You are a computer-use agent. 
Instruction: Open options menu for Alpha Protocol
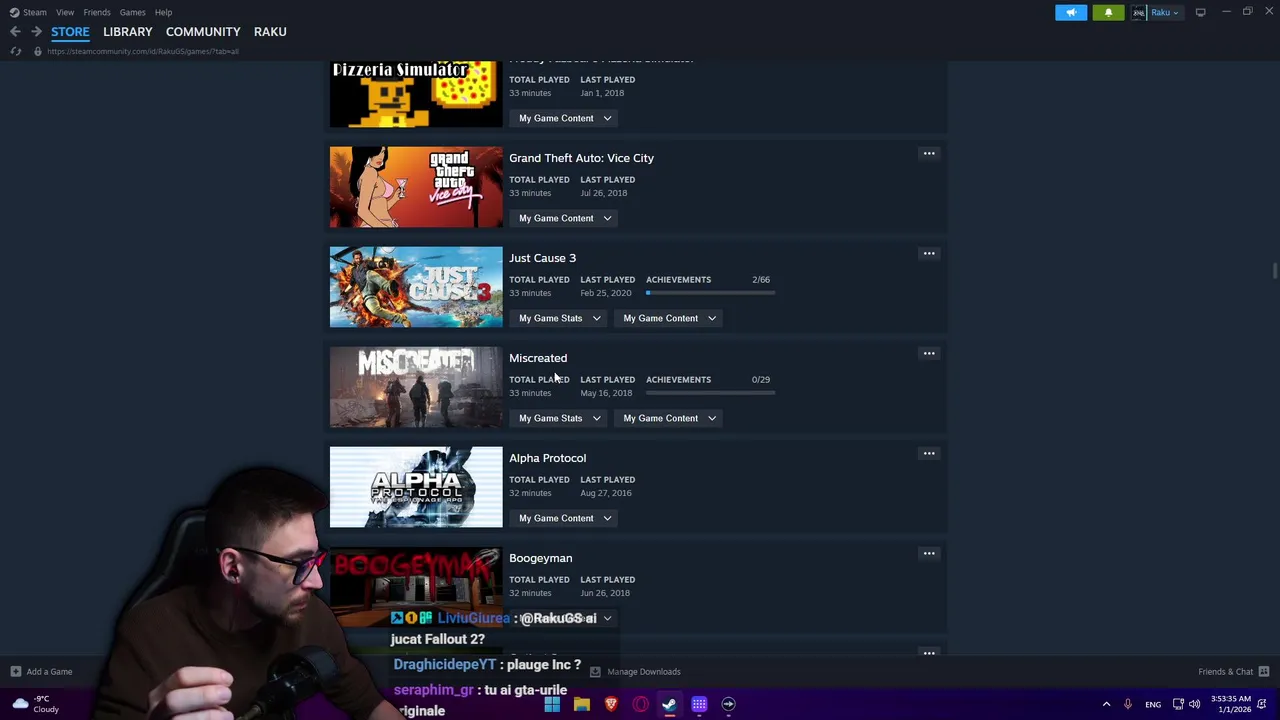[929, 454]
